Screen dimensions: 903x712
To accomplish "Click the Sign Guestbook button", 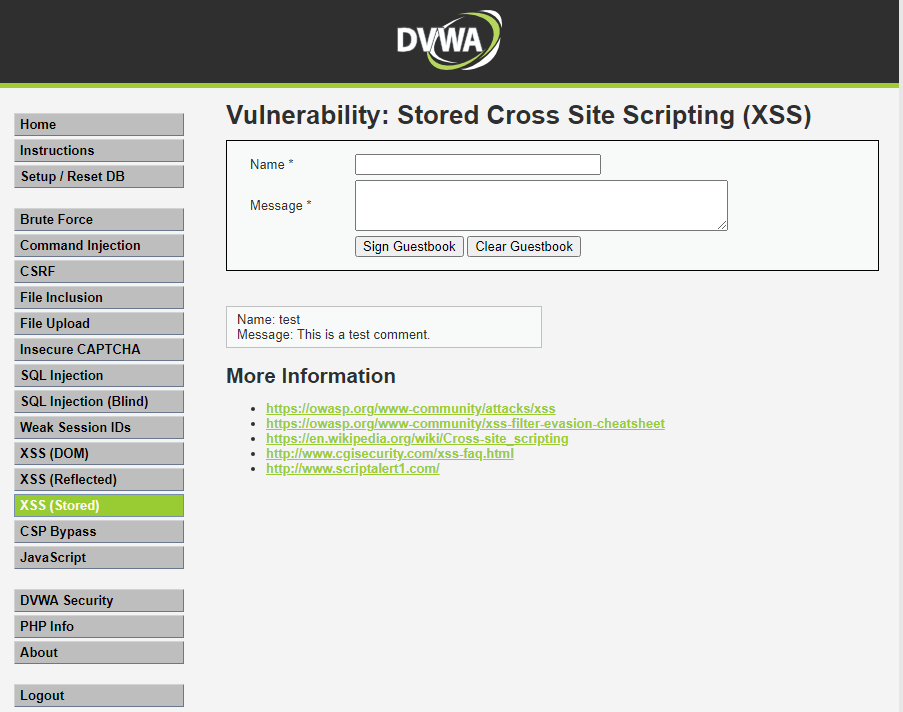I will click(409, 247).
